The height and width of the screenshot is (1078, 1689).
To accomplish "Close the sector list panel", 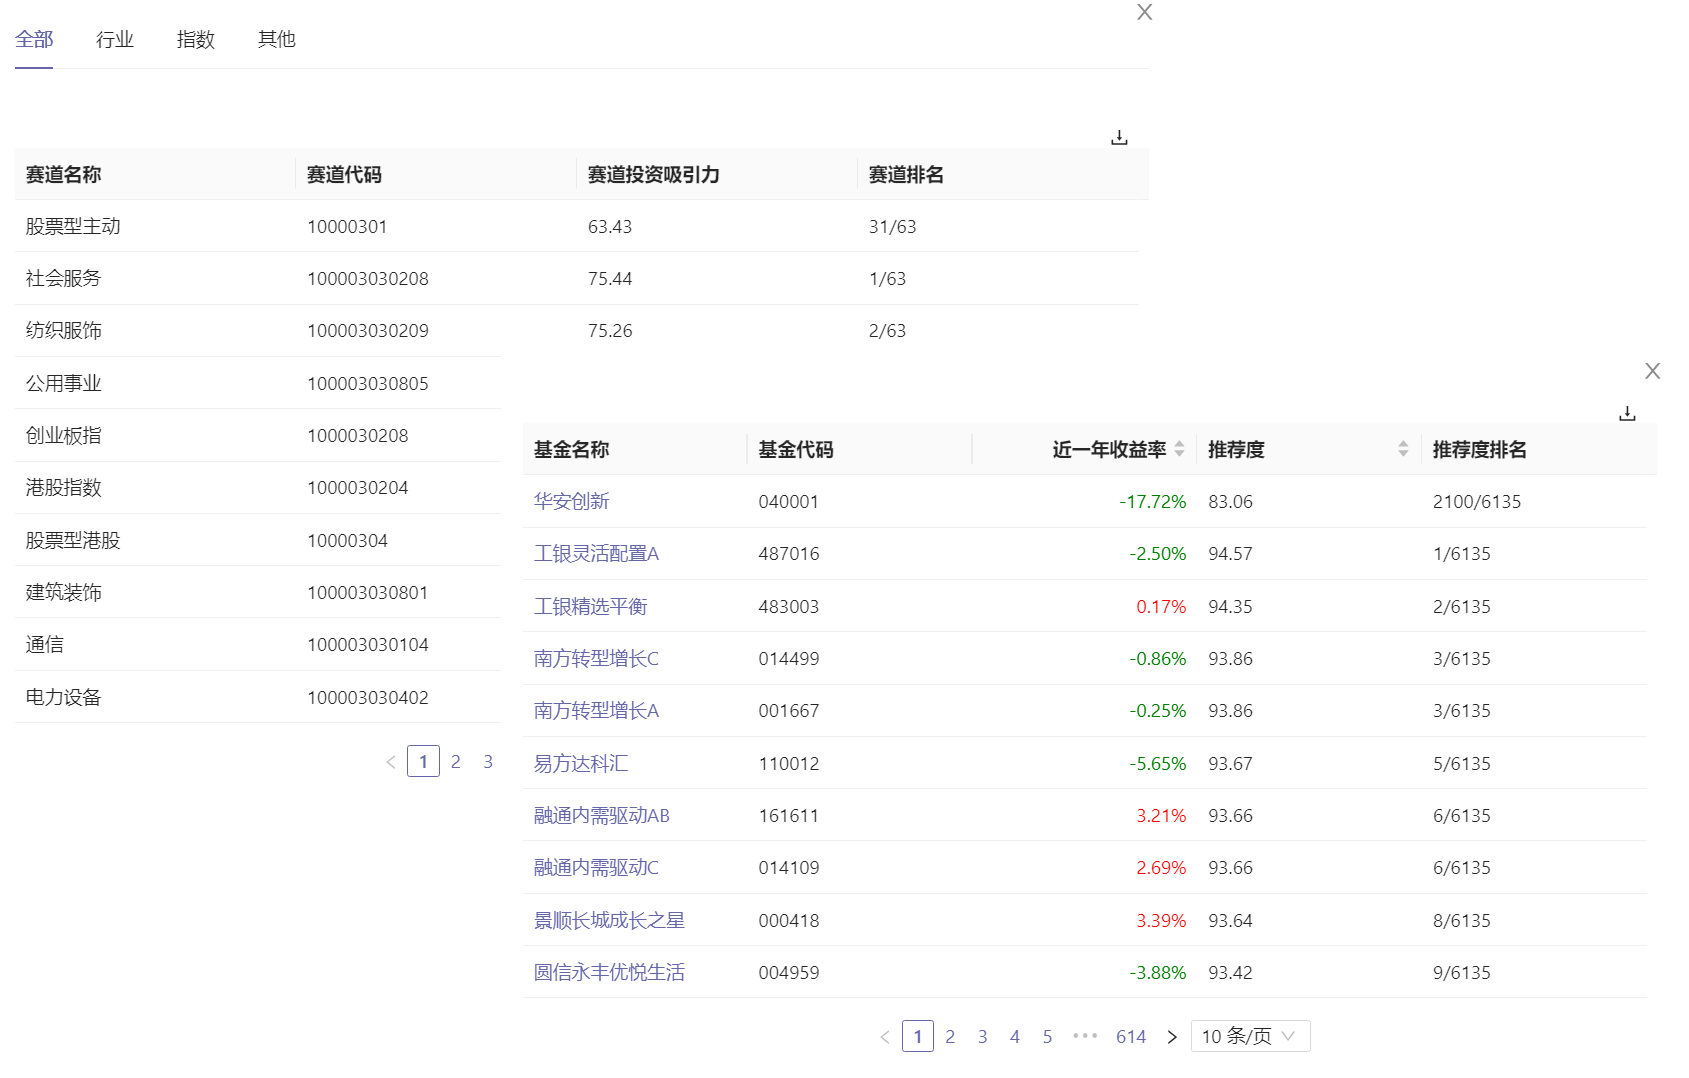I will (1145, 12).
